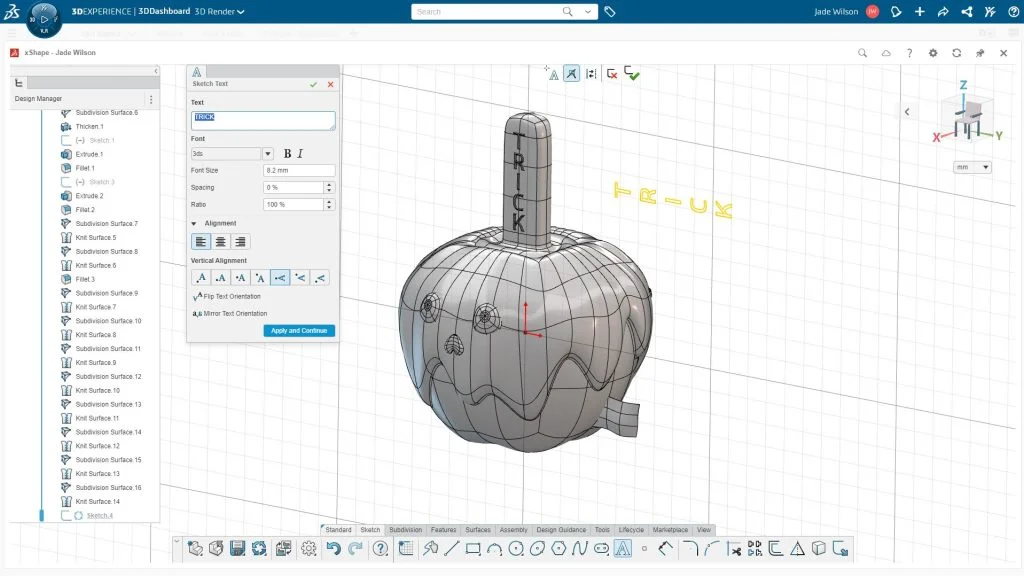
Task: Open the Features tab
Action: pyautogui.click(x=444, y=530)
